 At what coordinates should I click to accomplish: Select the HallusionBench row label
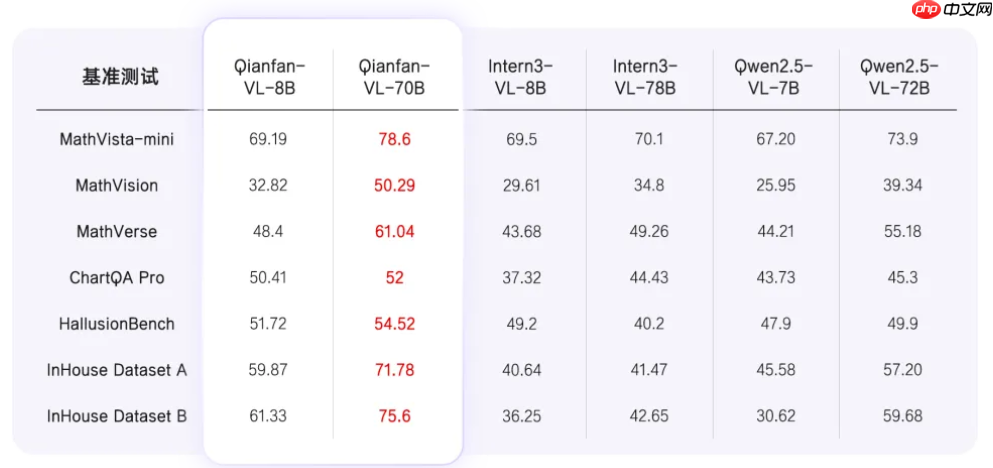[x=117, y=323]
